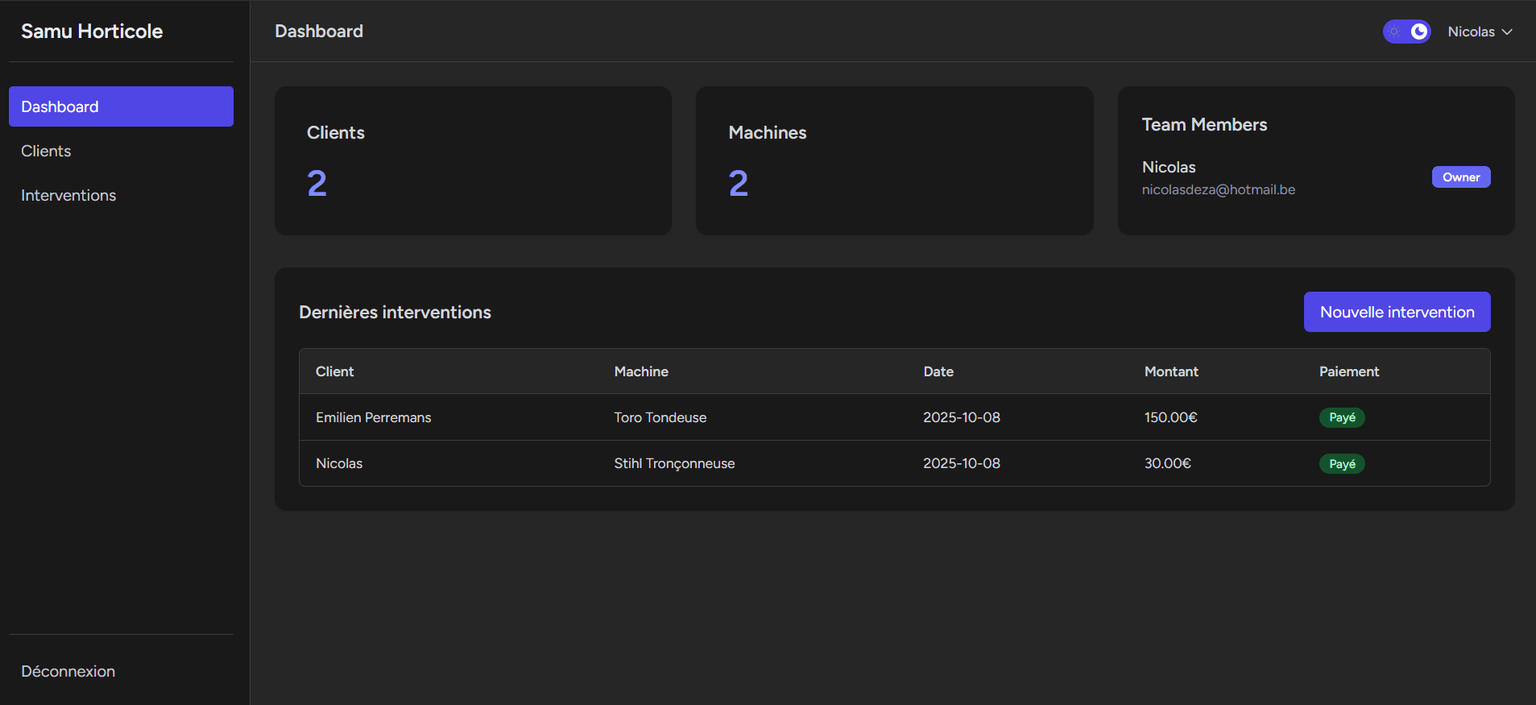Open the Nicolas user menu dropdown
The image size is (1536, 705).
pos(1479,32)
